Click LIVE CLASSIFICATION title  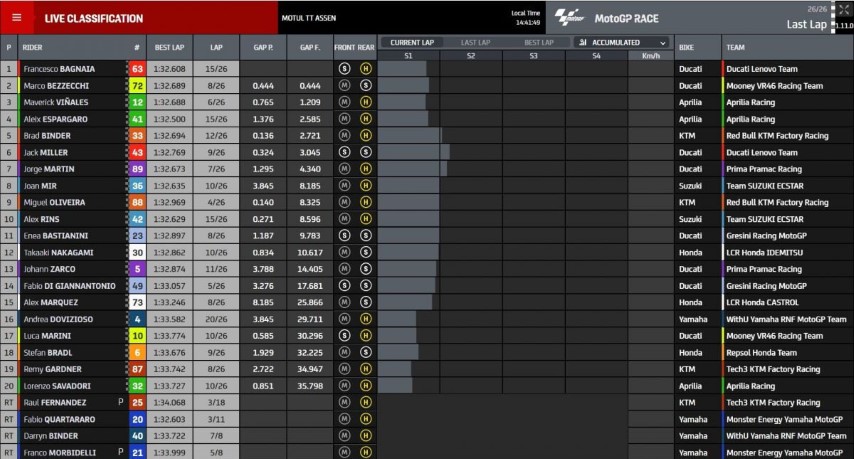[x=94, y=19]
